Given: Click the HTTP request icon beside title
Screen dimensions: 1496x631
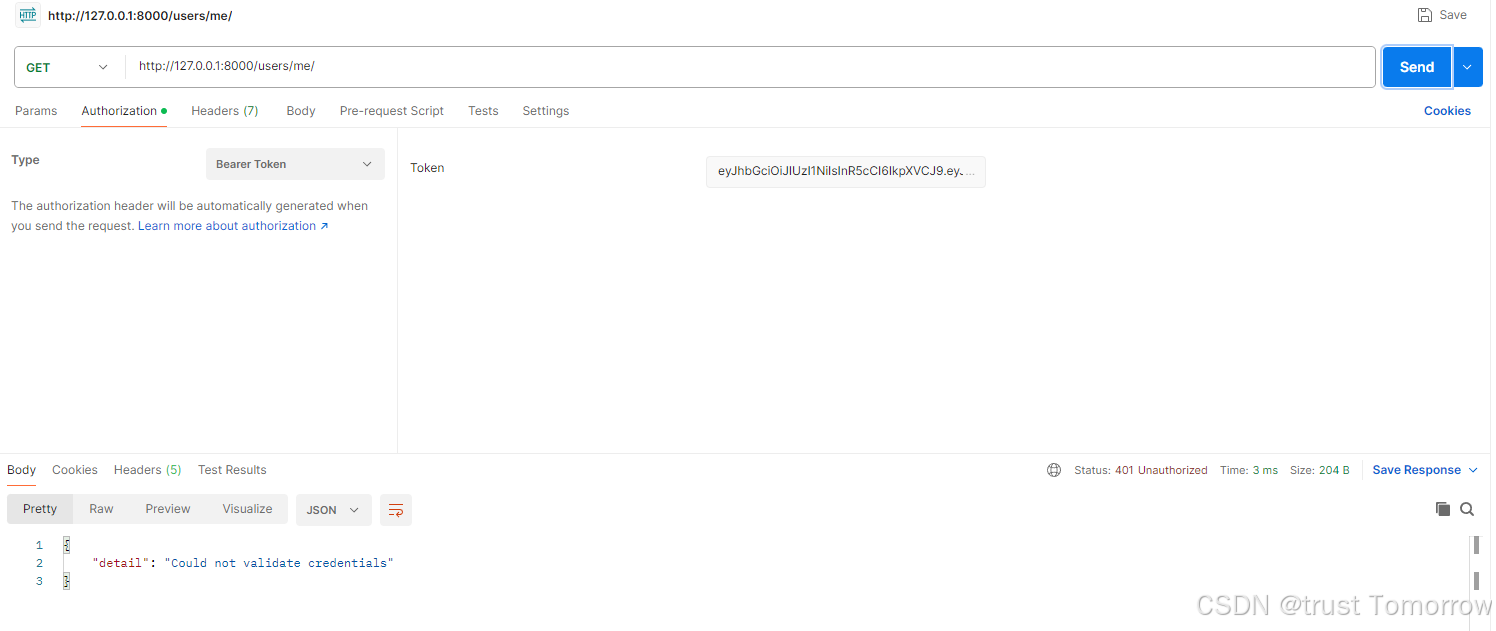Looking at the screenshot, I should pyautogui.click(x=27, y=15).
